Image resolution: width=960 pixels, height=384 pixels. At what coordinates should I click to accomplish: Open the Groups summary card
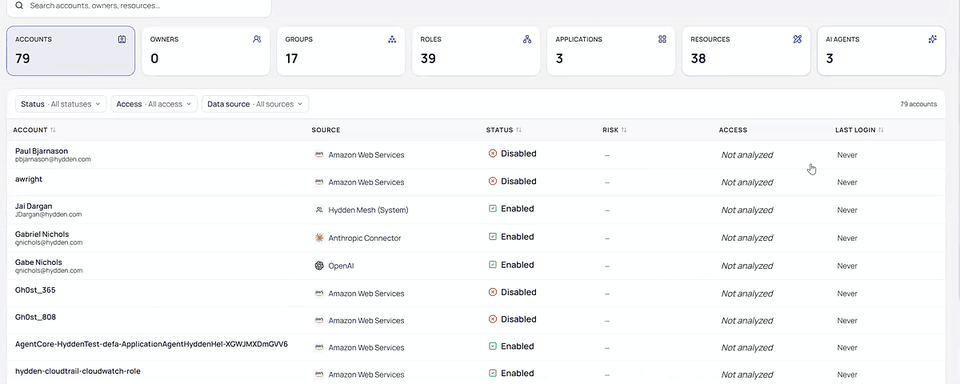[341, 51]
